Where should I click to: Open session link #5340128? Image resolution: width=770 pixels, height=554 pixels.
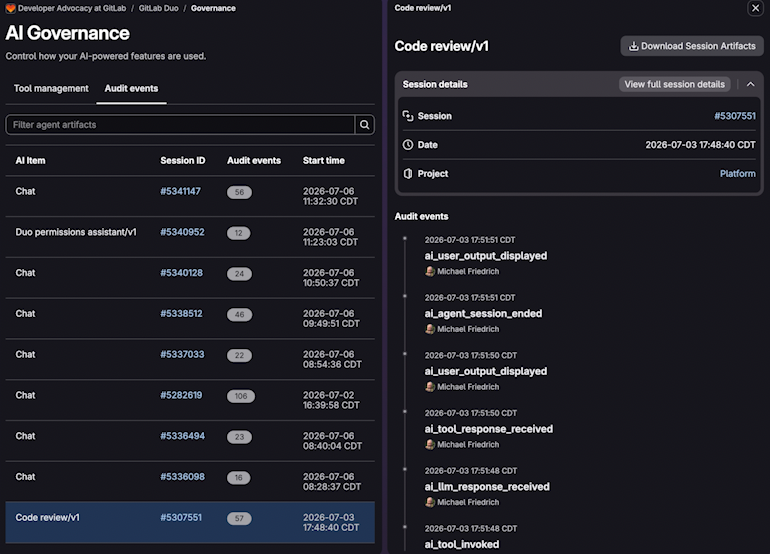coord(181,273)
